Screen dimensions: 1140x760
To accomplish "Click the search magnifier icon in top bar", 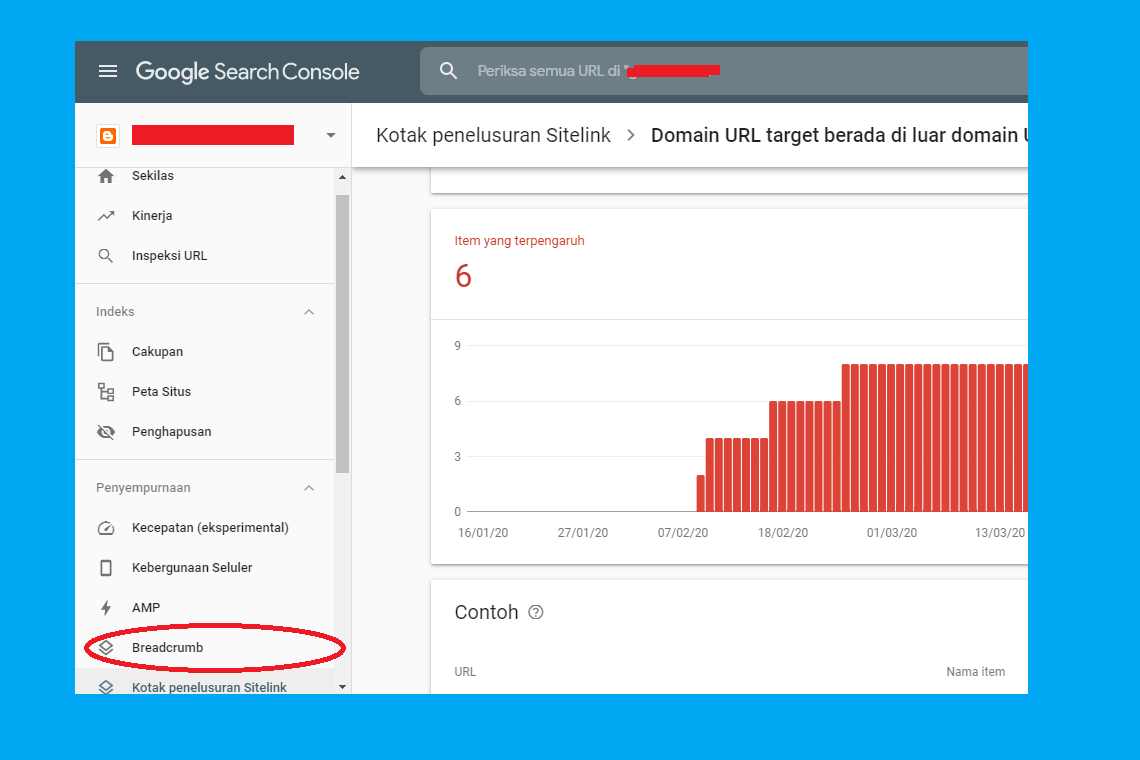I will click(449, 71).
